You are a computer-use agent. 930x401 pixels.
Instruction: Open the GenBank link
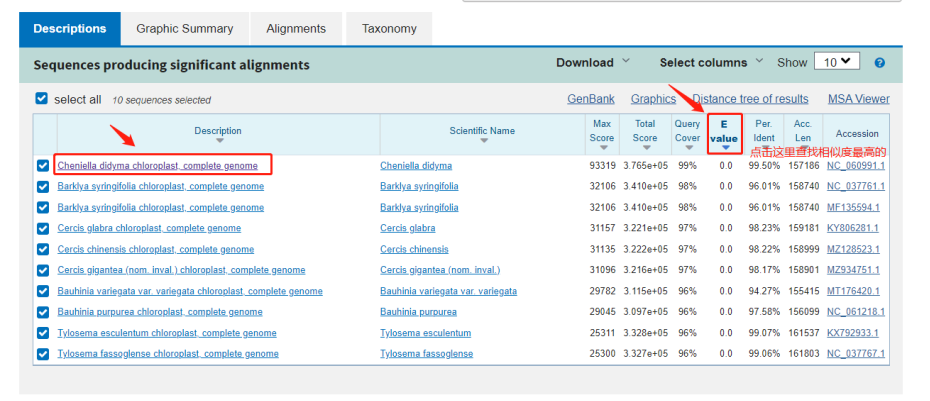click(591, 99)
